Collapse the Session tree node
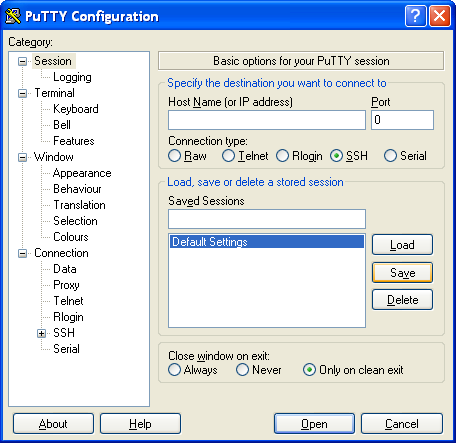The image size is (456, 443). click(x=22, y=61)
